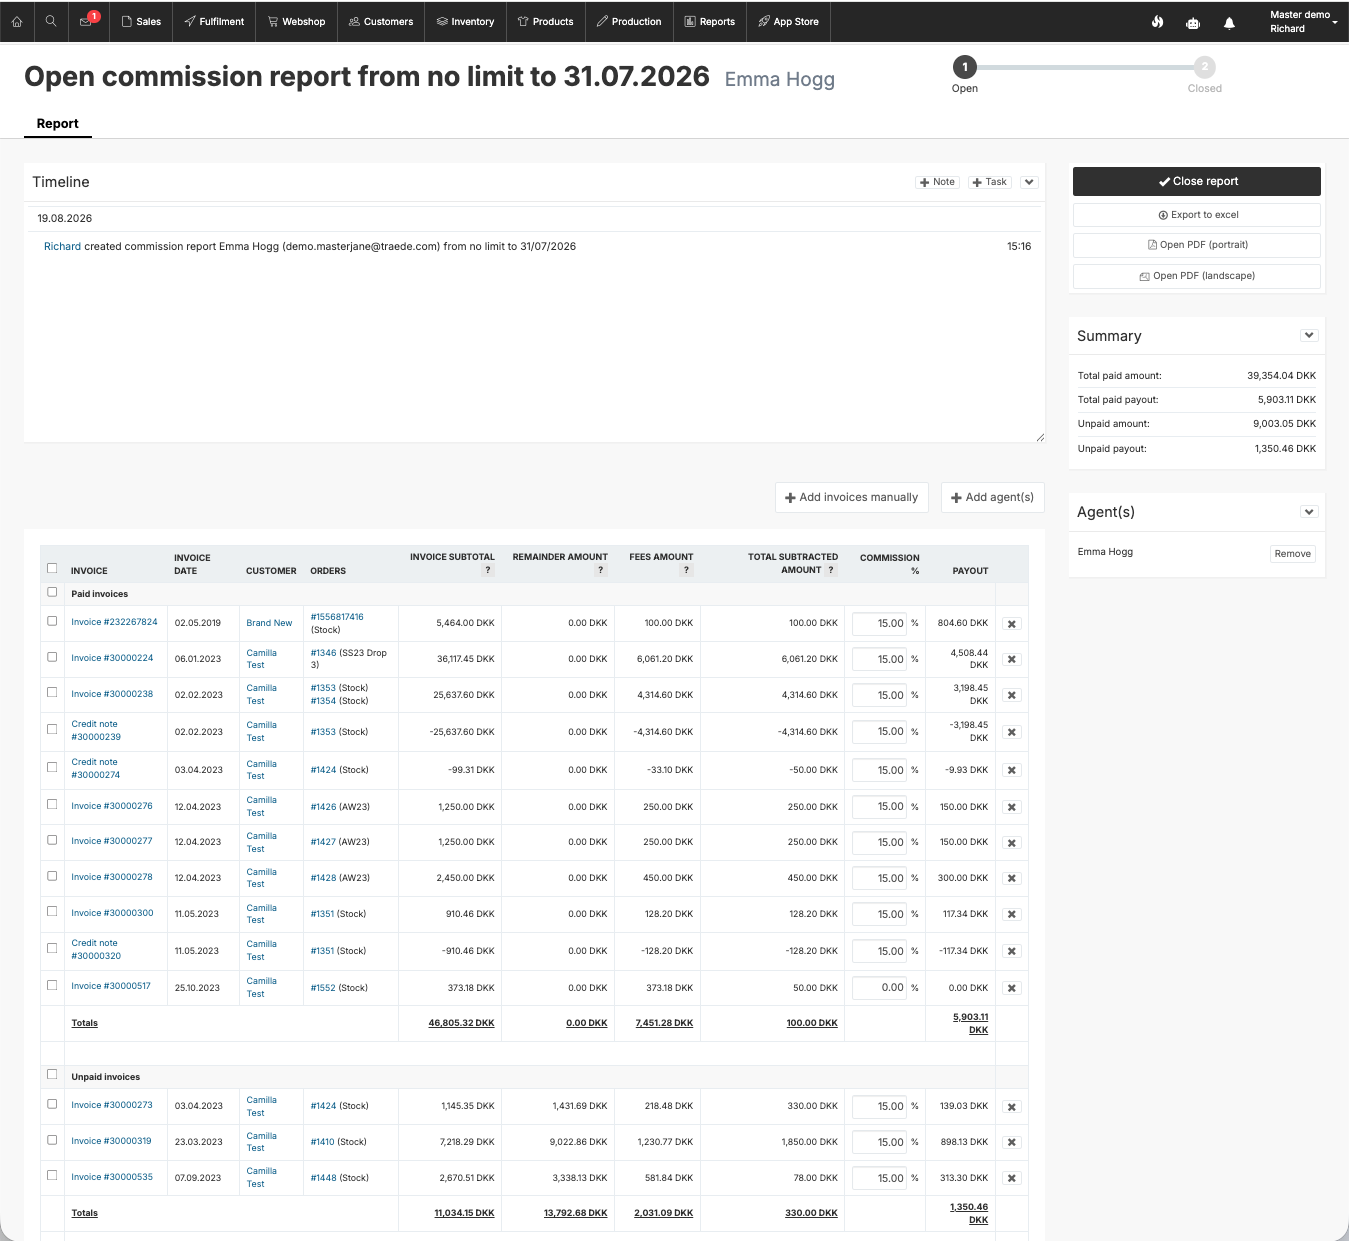Viewport: 1349px width, 1241px height.
Task: Click Add invoices manually
Action: click(852, 497)
